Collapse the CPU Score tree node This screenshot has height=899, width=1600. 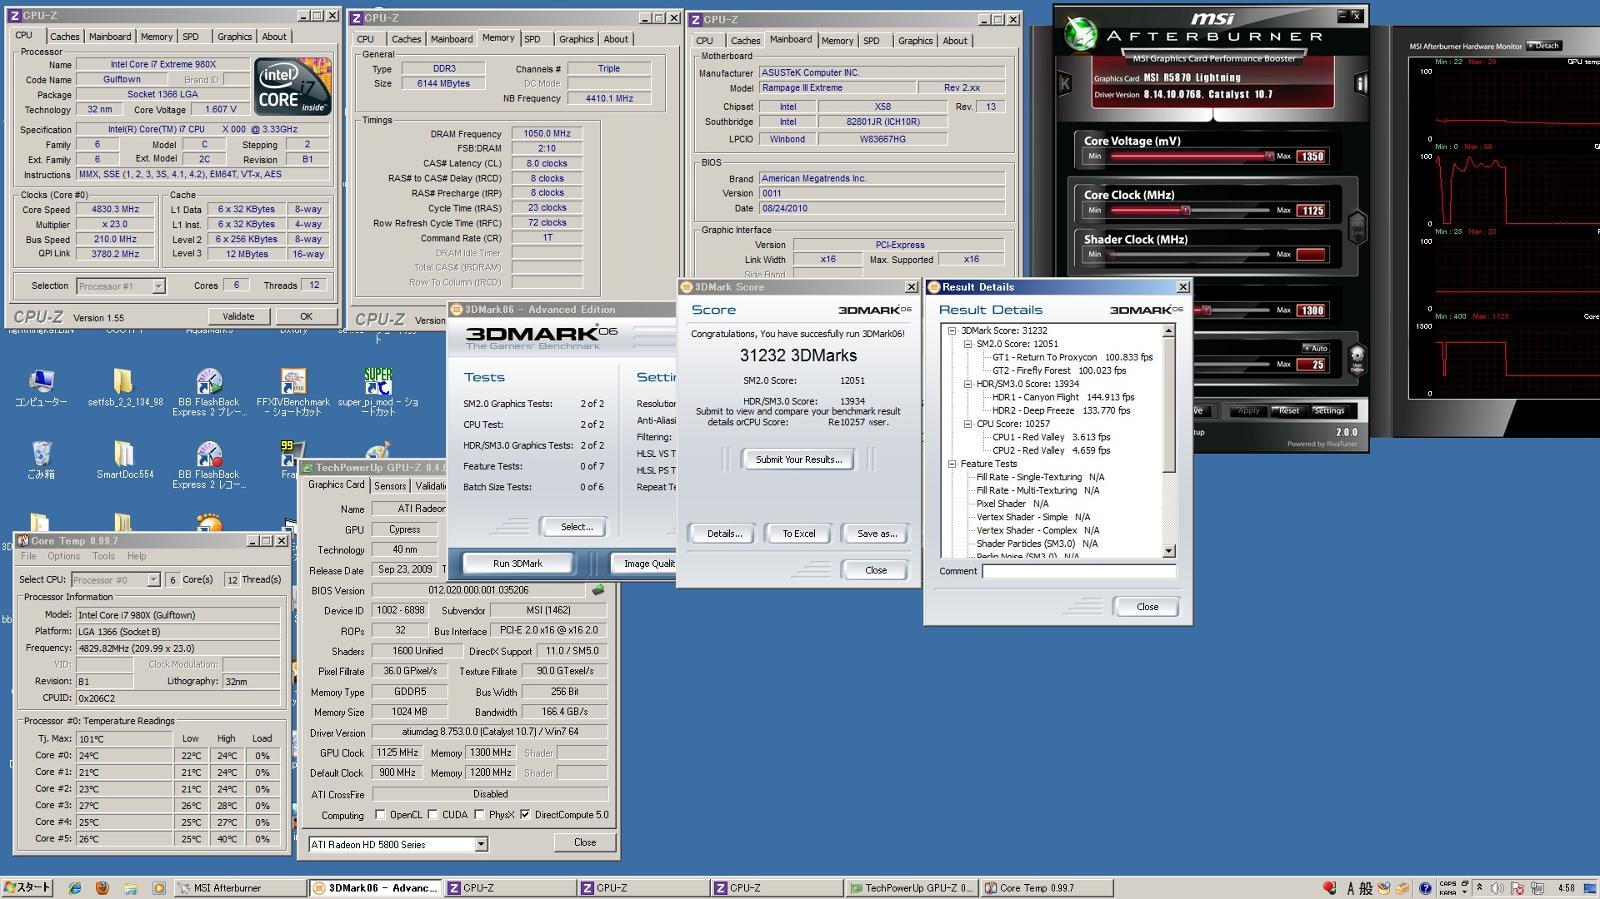click(968, 424)
